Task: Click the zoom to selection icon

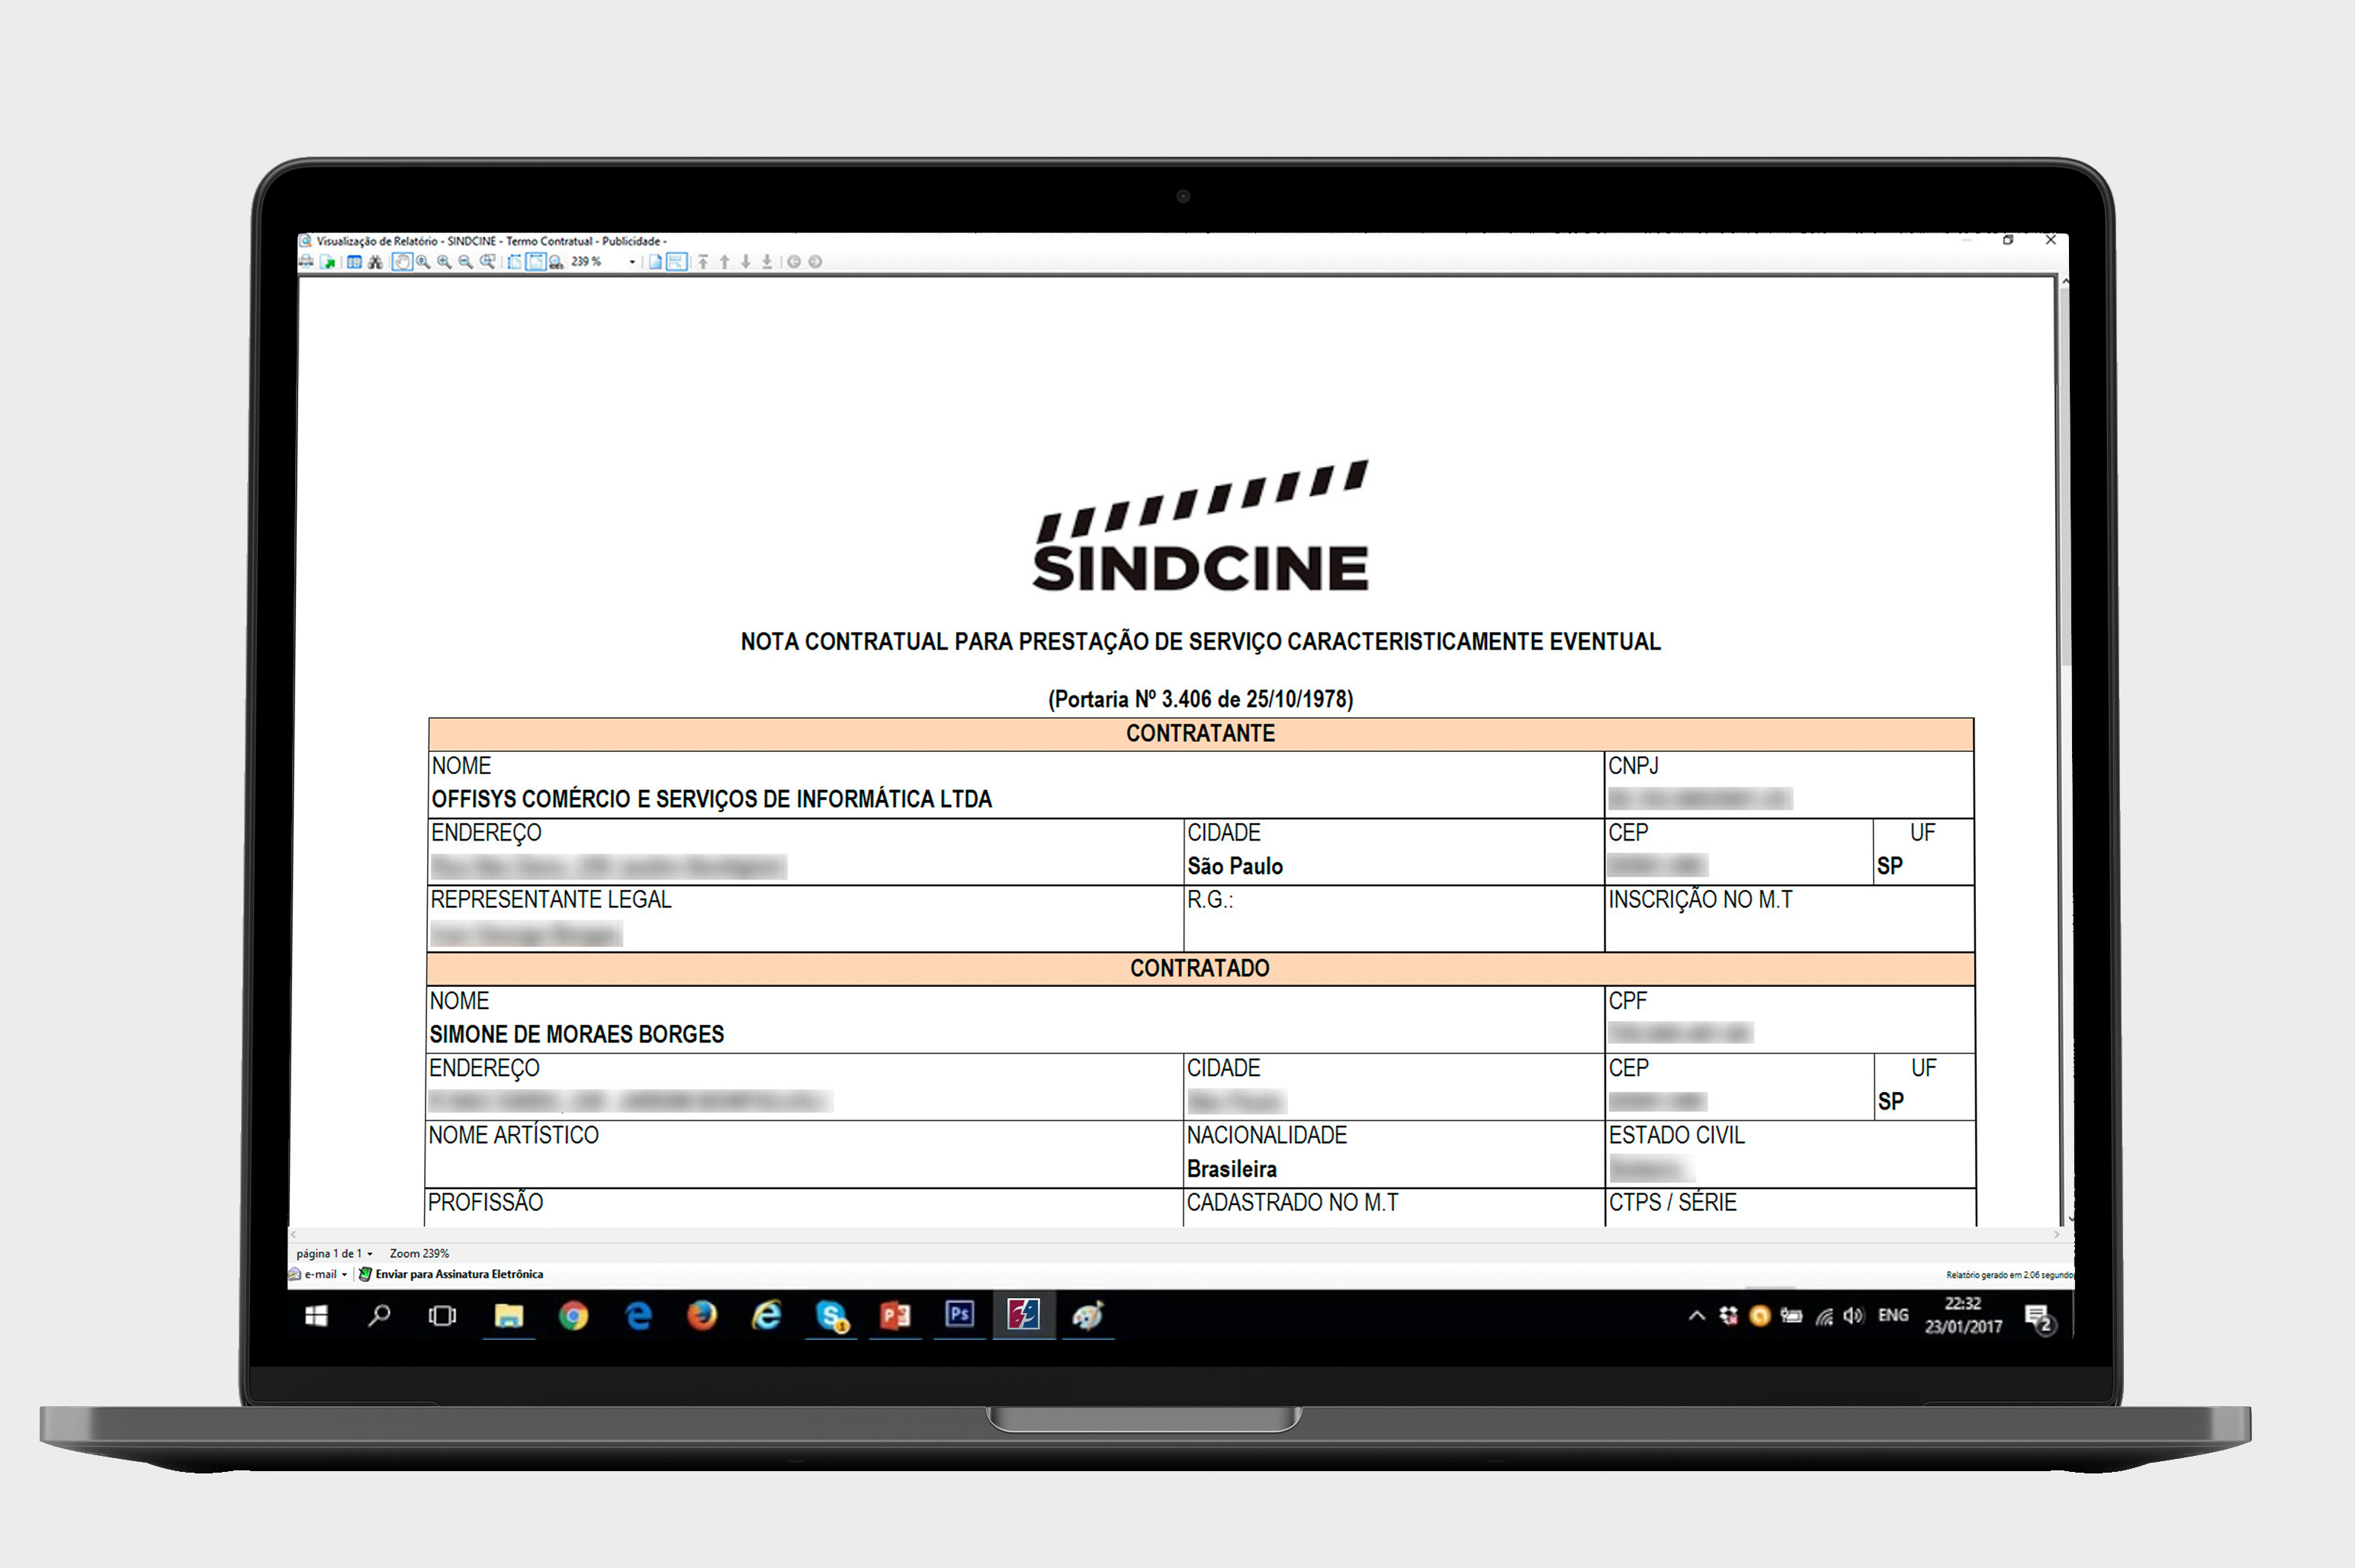Action: [x=487, y=262]
